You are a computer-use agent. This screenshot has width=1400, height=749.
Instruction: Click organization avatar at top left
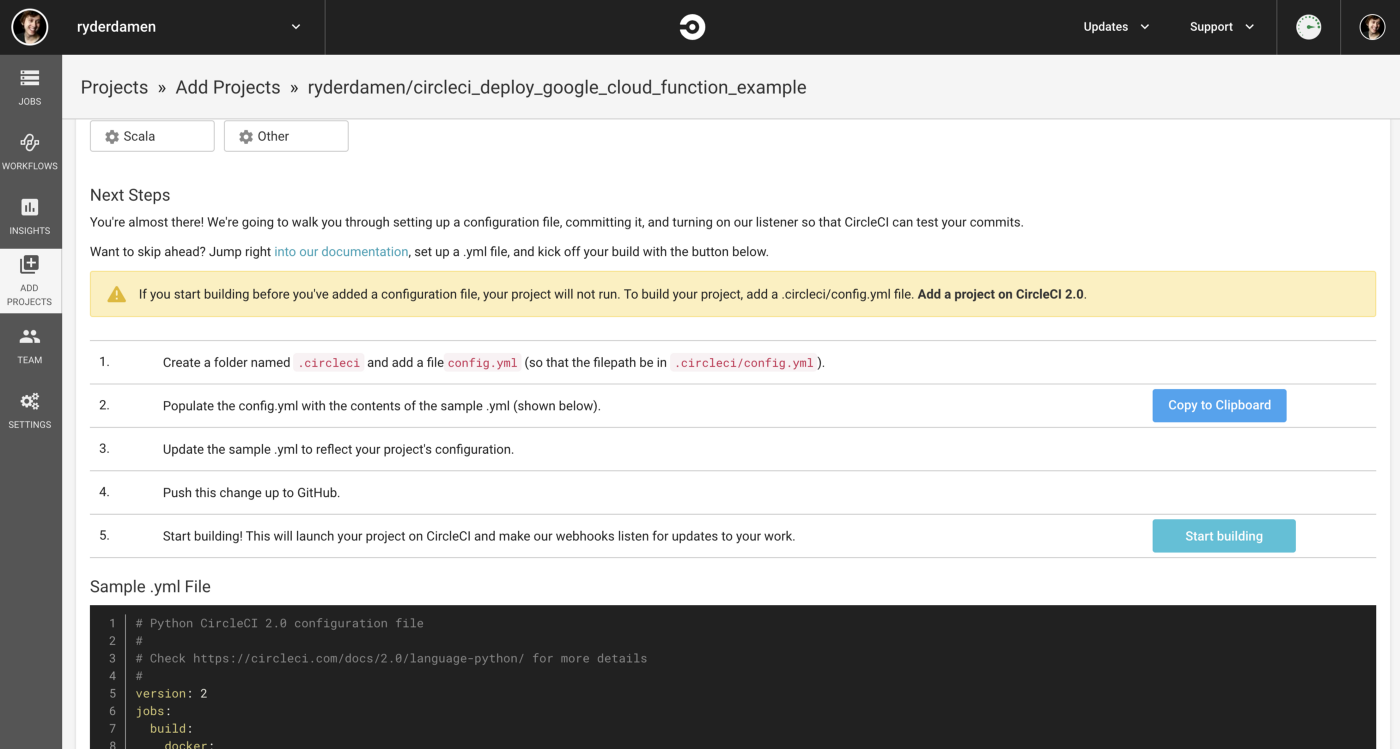pyautogui.click(x=30, y=27)
